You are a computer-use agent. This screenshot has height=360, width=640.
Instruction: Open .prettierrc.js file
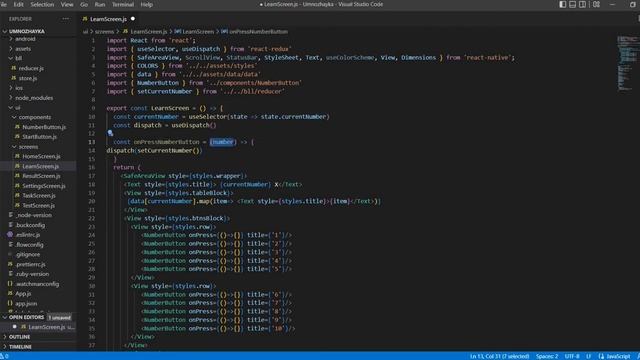point(38,264)
